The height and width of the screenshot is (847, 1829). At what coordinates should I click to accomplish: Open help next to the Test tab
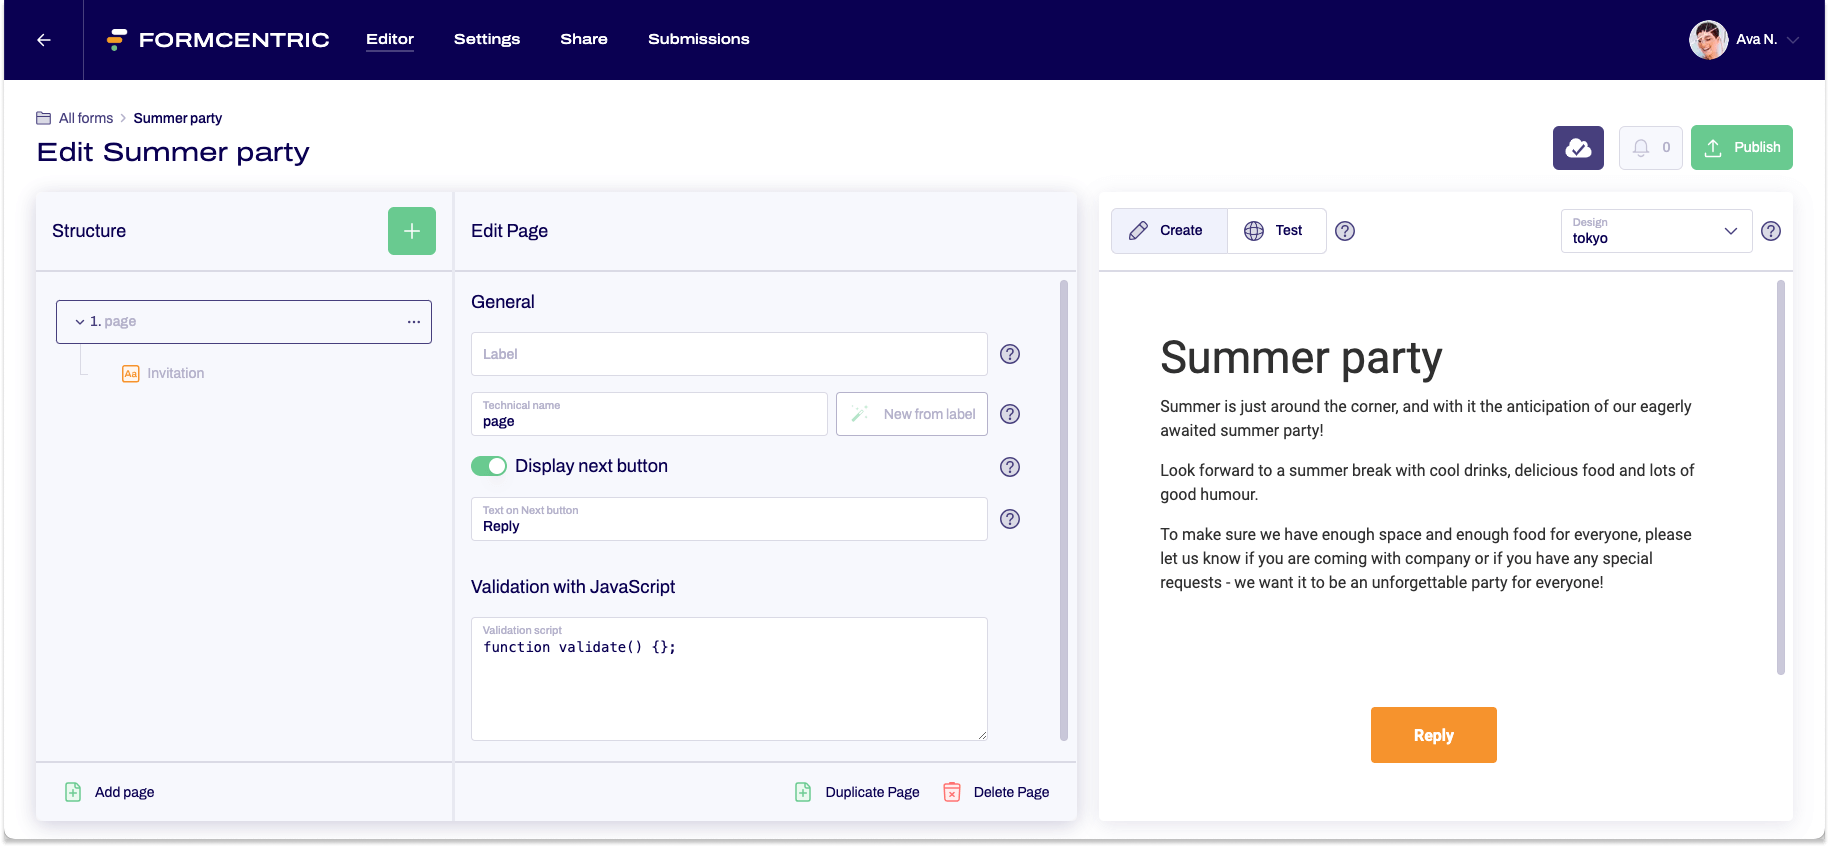coord(1345,231)
